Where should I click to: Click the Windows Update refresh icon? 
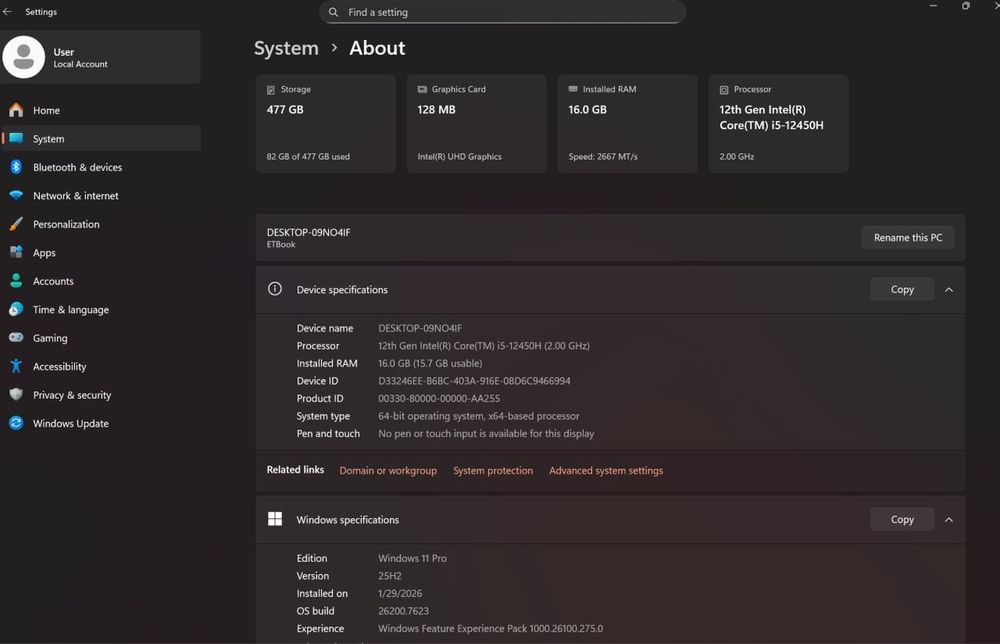pos(16,423)
